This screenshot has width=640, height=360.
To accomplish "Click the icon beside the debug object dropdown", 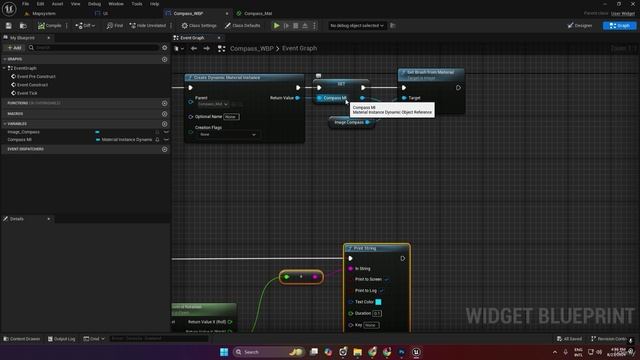I will 393,26.
